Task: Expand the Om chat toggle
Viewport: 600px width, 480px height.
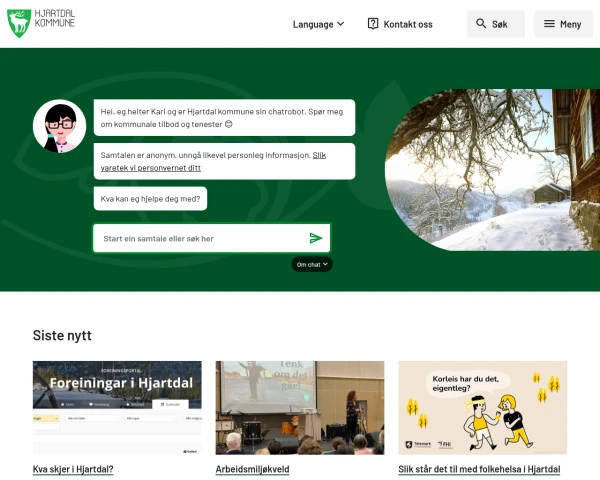Action: [312, 264]
